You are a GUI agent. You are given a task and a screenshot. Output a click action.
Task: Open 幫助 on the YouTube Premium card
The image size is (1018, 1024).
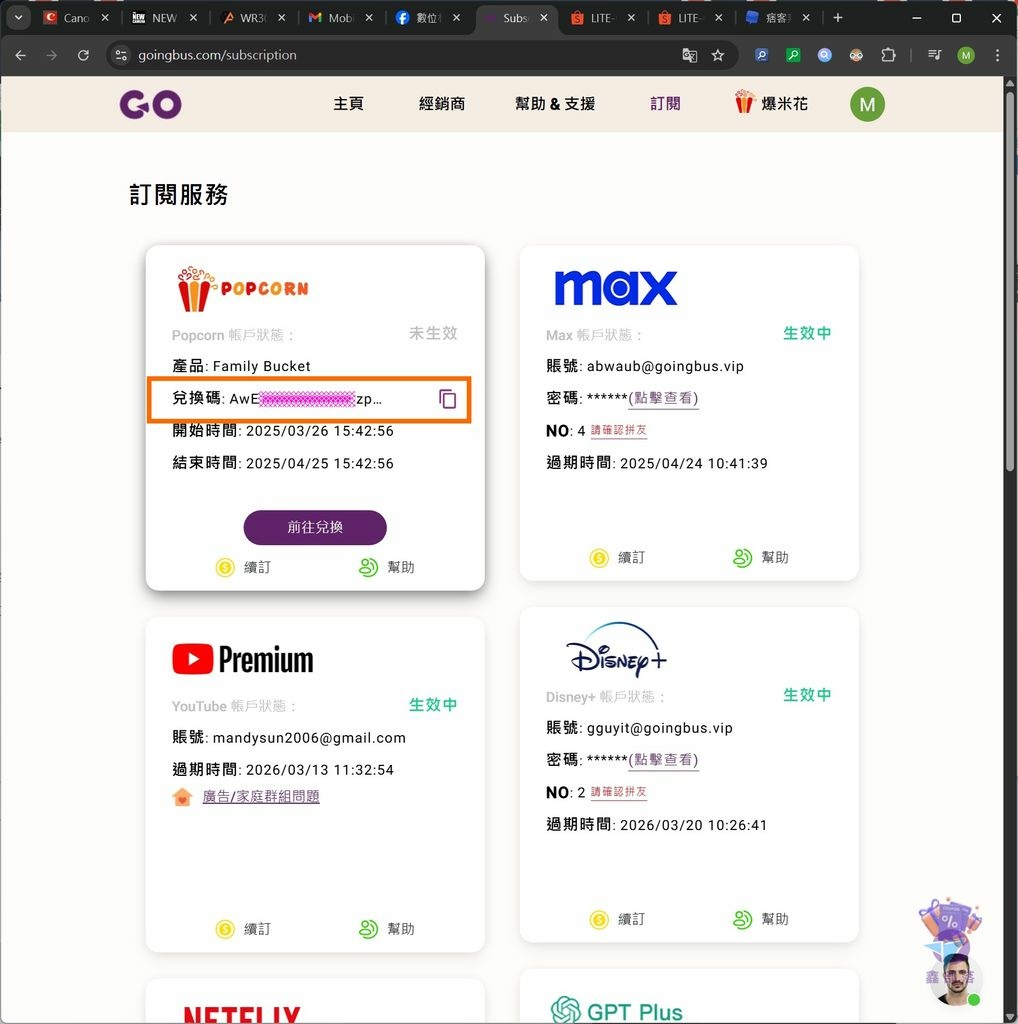coord(387,929)
